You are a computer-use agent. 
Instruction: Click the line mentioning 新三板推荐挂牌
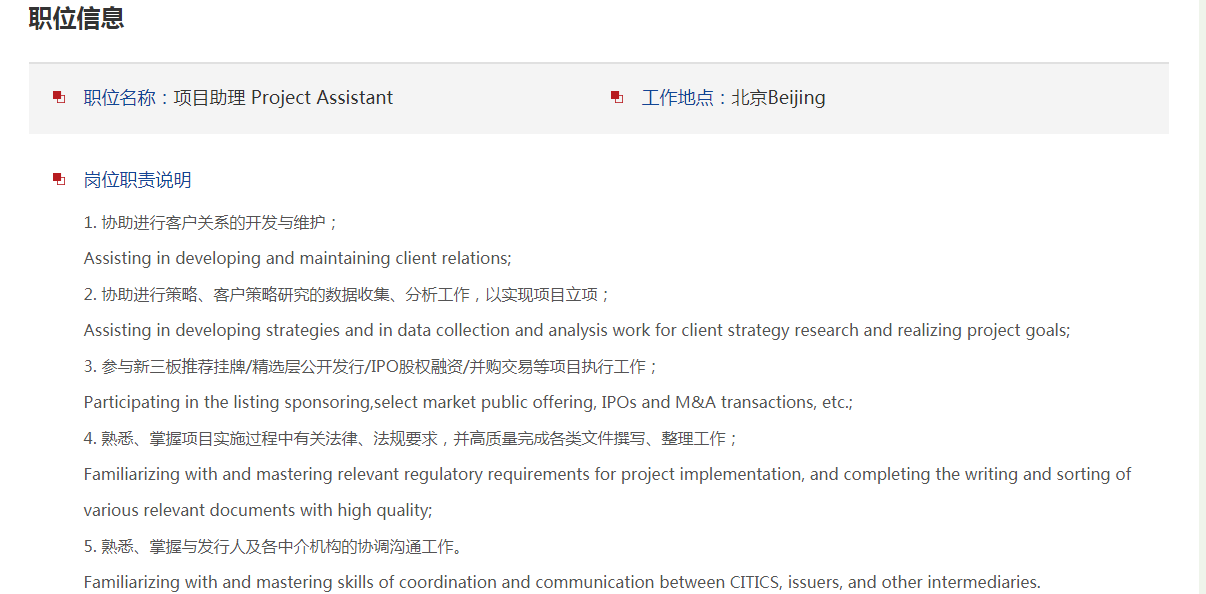click(371, 366)
